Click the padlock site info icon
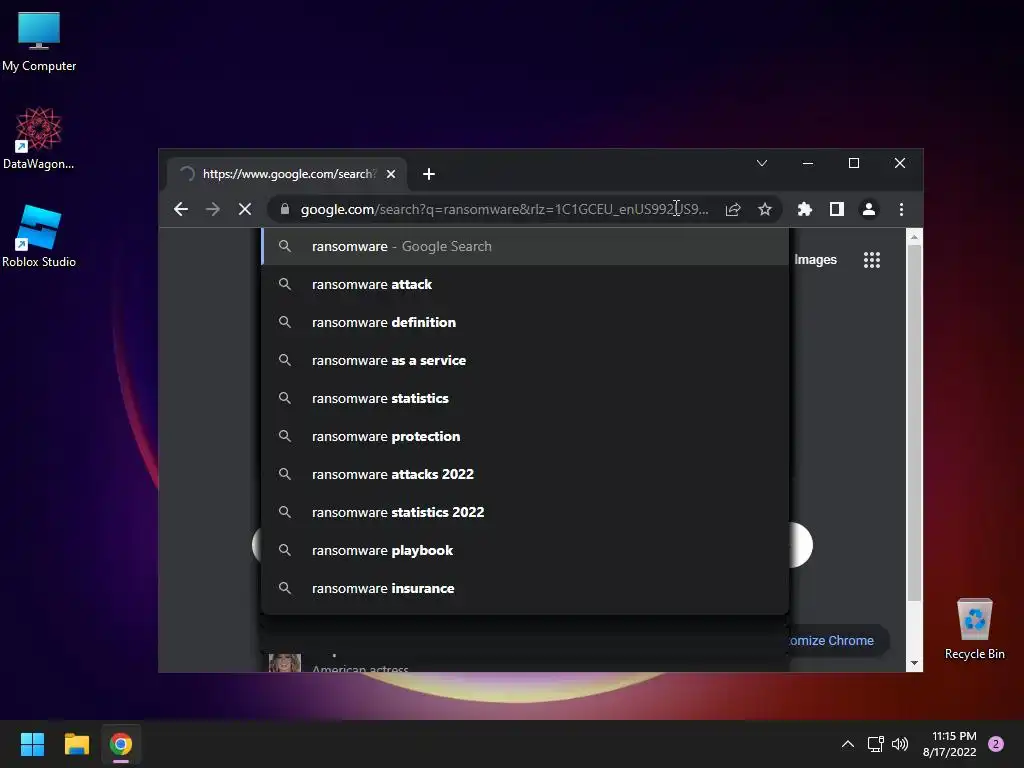The width and height of the screenshot is (1024, 768). (x=285, y=209)
